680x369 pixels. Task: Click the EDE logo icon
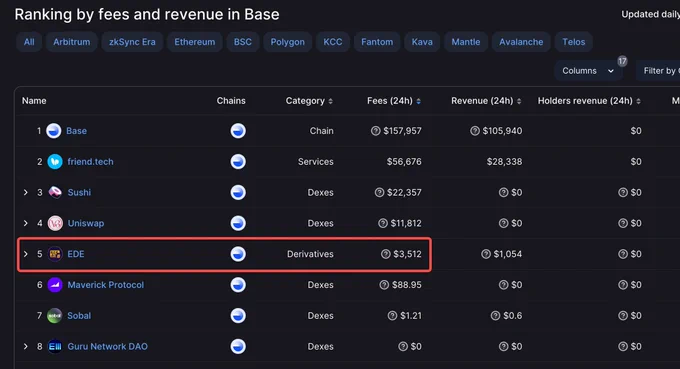(x=55, y=254)
